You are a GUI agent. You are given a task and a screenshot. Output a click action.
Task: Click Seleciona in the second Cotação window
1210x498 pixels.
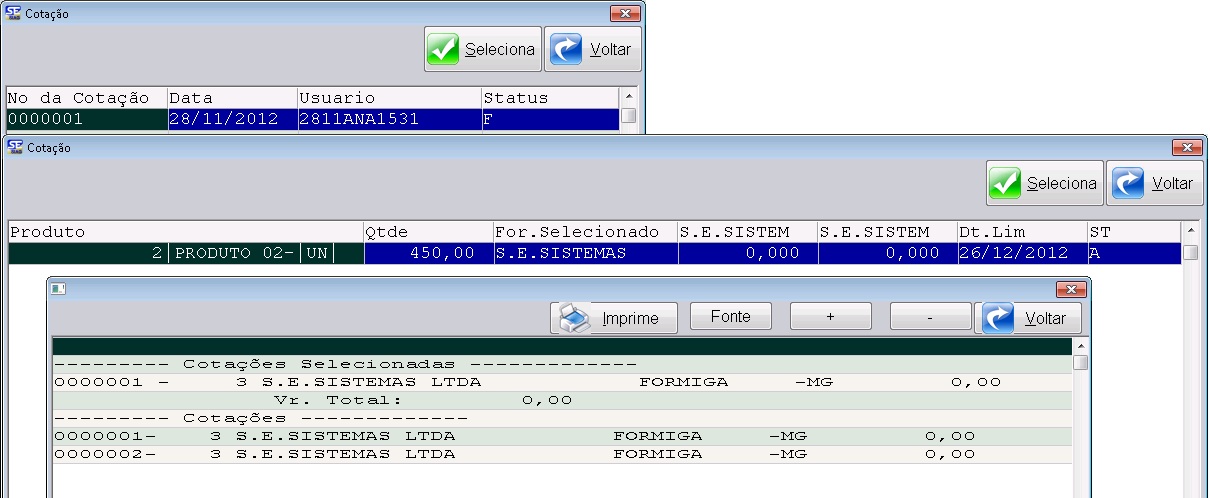[x=1045, y=184]
